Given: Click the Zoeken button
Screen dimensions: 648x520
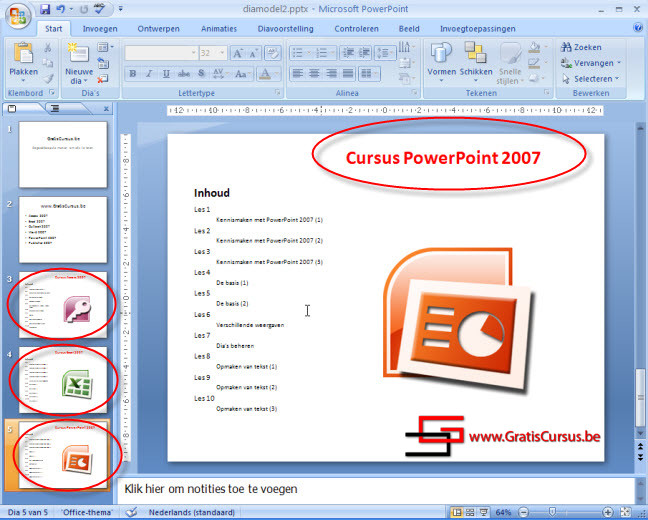Looking at the screenshot, I should click(x=581, y=47).
